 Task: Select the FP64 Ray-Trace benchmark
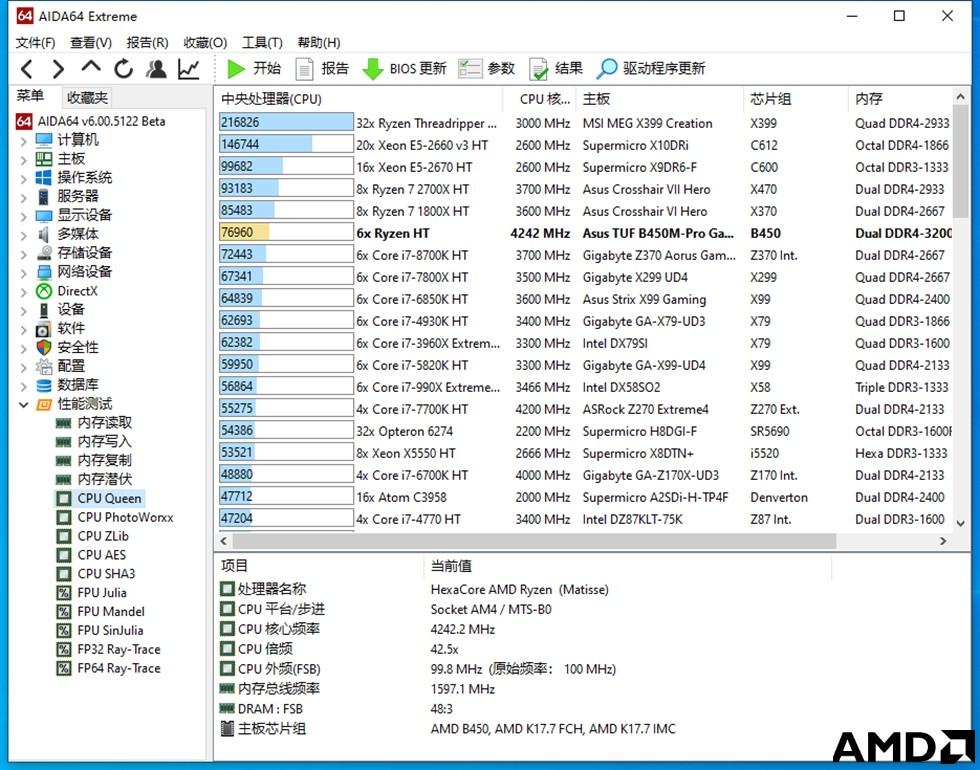point(108,668)
